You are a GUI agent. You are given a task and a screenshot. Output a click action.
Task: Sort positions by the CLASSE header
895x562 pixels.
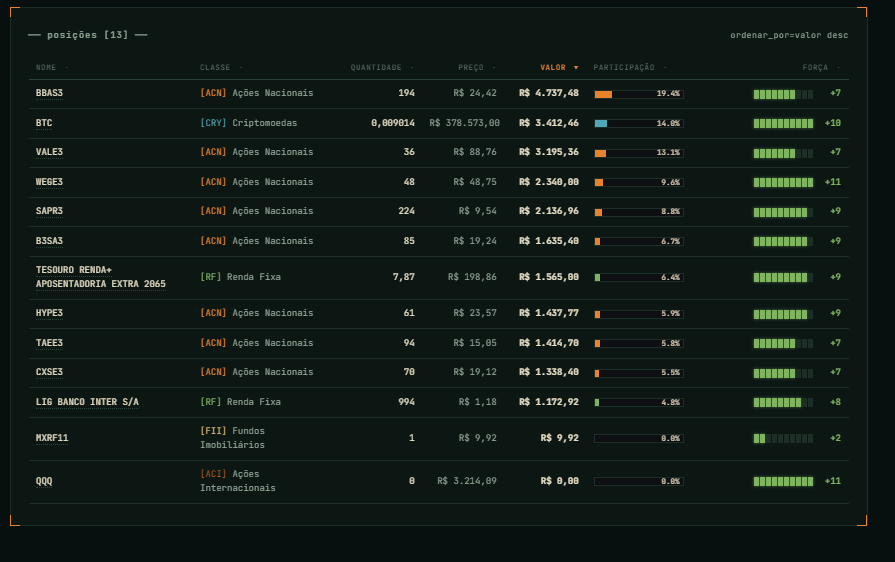(221, 68)
